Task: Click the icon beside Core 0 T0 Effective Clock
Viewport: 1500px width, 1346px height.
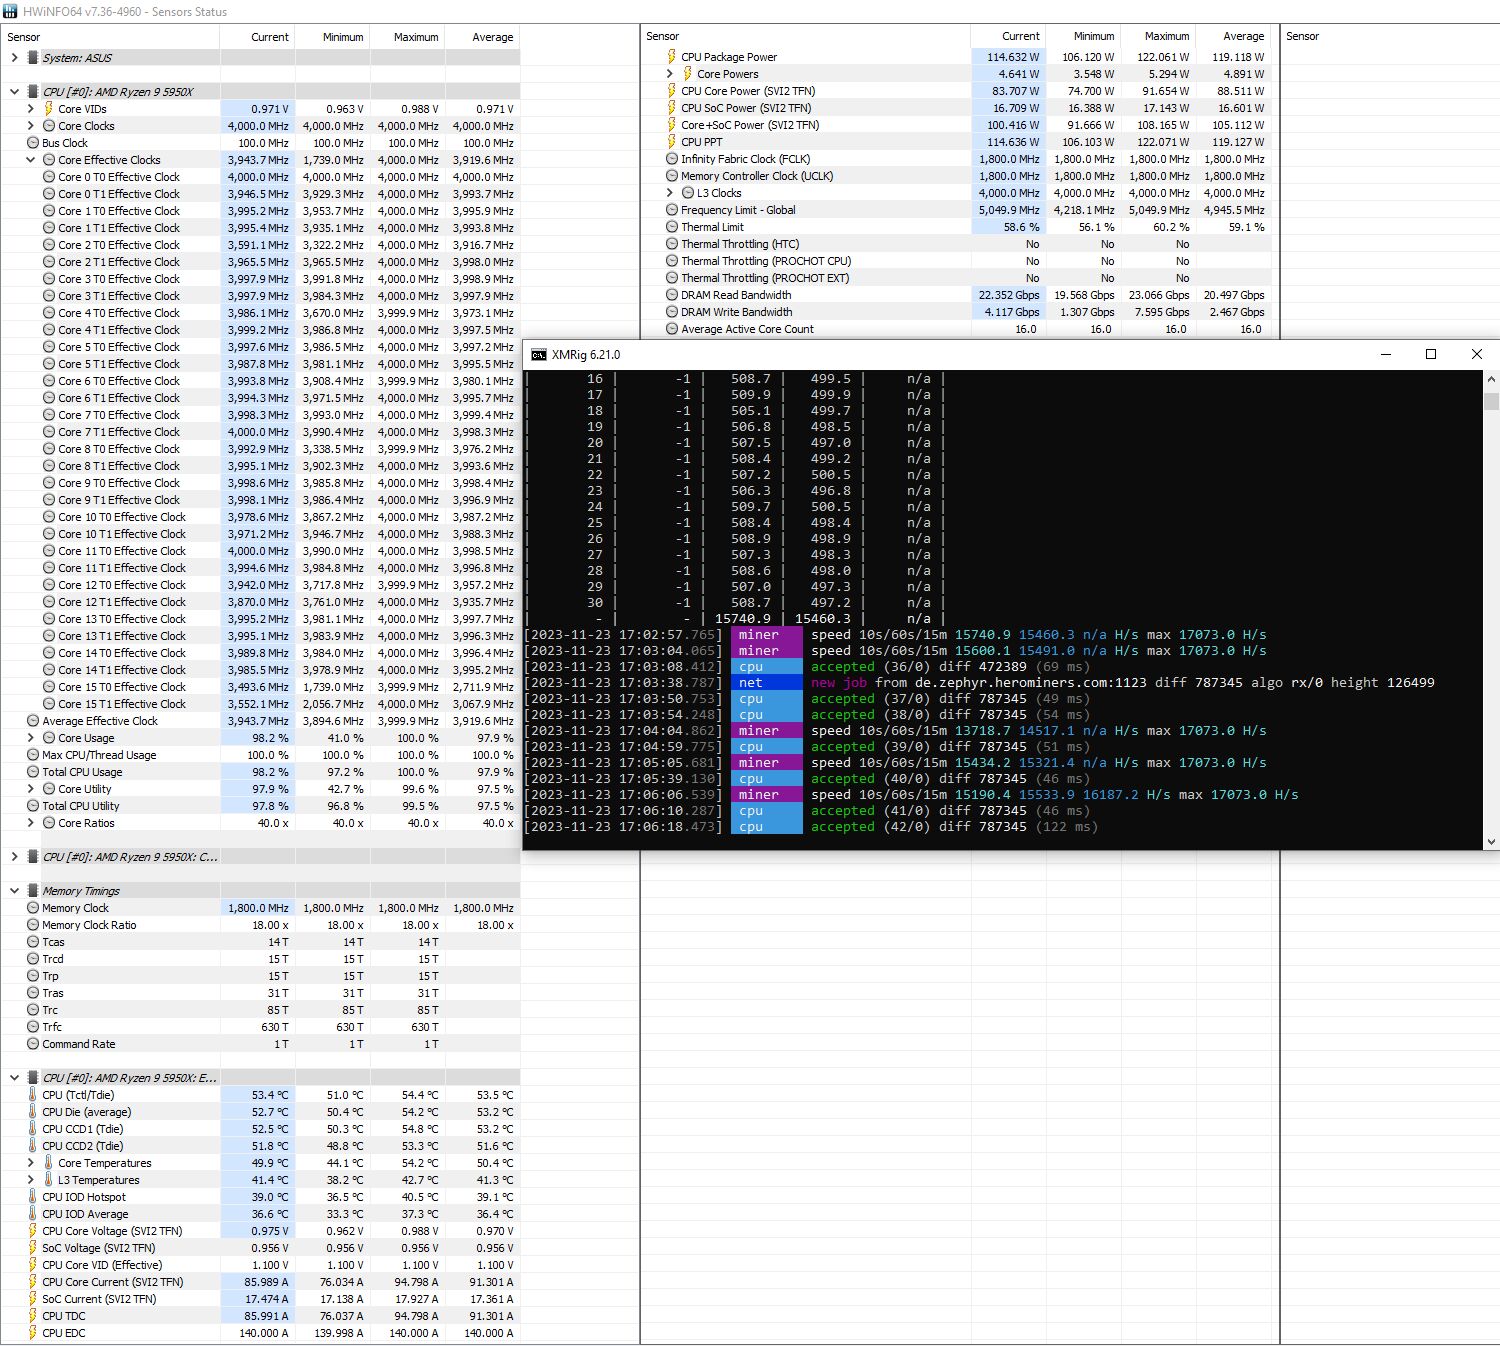Action: (49, 177)
